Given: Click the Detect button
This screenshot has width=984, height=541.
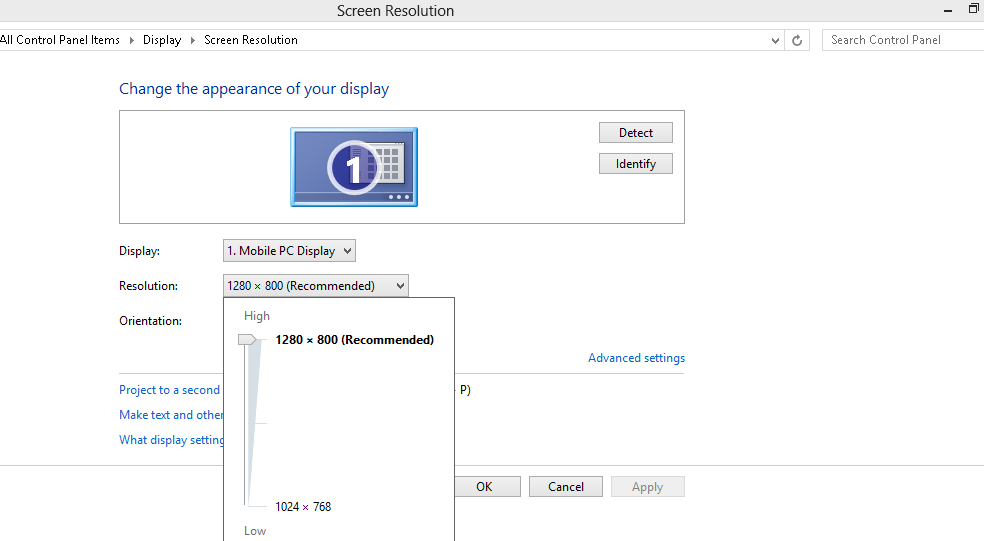Looking at the screenshot, I should point(635,132).
